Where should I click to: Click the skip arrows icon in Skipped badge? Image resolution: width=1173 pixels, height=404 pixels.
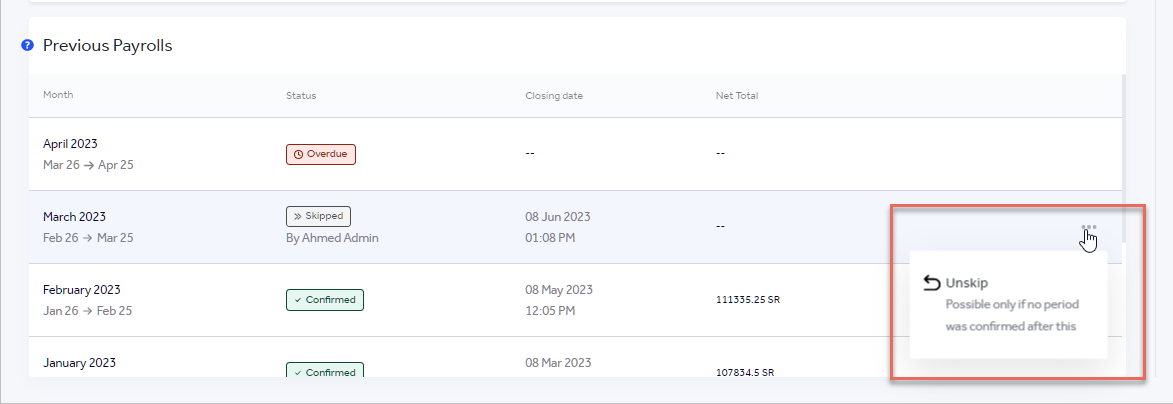[x=297, y=216]
